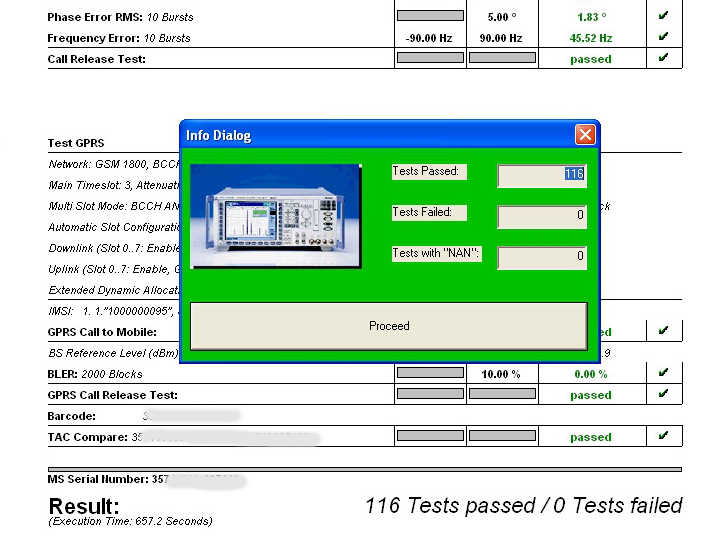Click the GPRS Call Release Test check mark
The image size is (719, 553).
click(x=662, y=394)
